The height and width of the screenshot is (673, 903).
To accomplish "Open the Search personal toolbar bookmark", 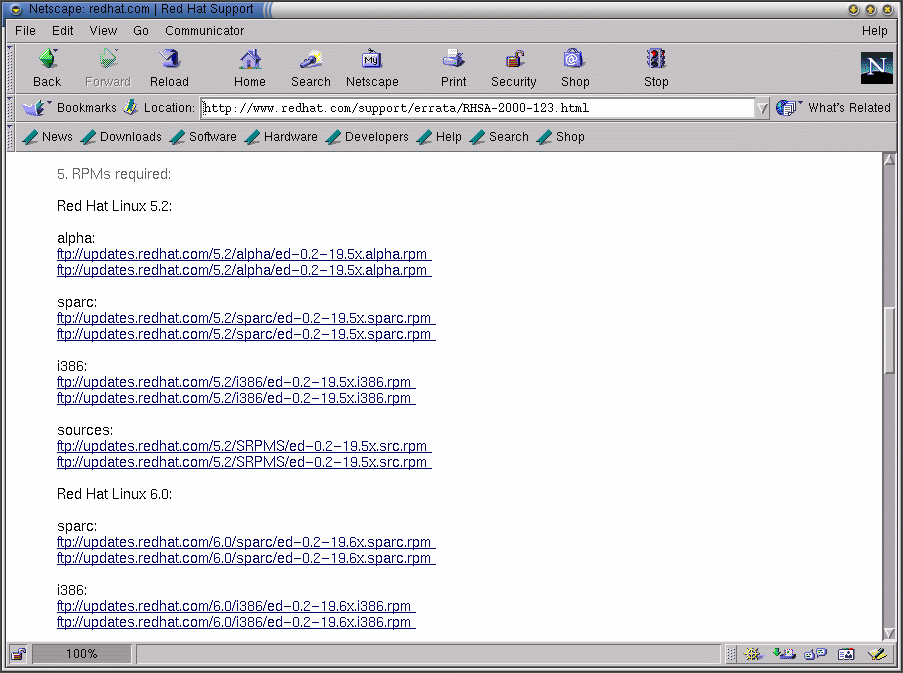I will click(499, 137).
